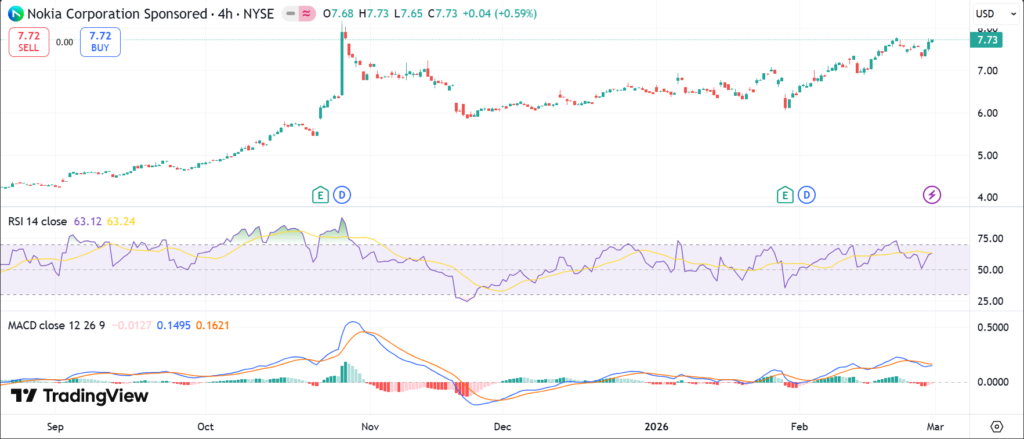Click the 7.73 current price label
The height and width of the screenshot is (439, 1024).
(x=985, y=40)
